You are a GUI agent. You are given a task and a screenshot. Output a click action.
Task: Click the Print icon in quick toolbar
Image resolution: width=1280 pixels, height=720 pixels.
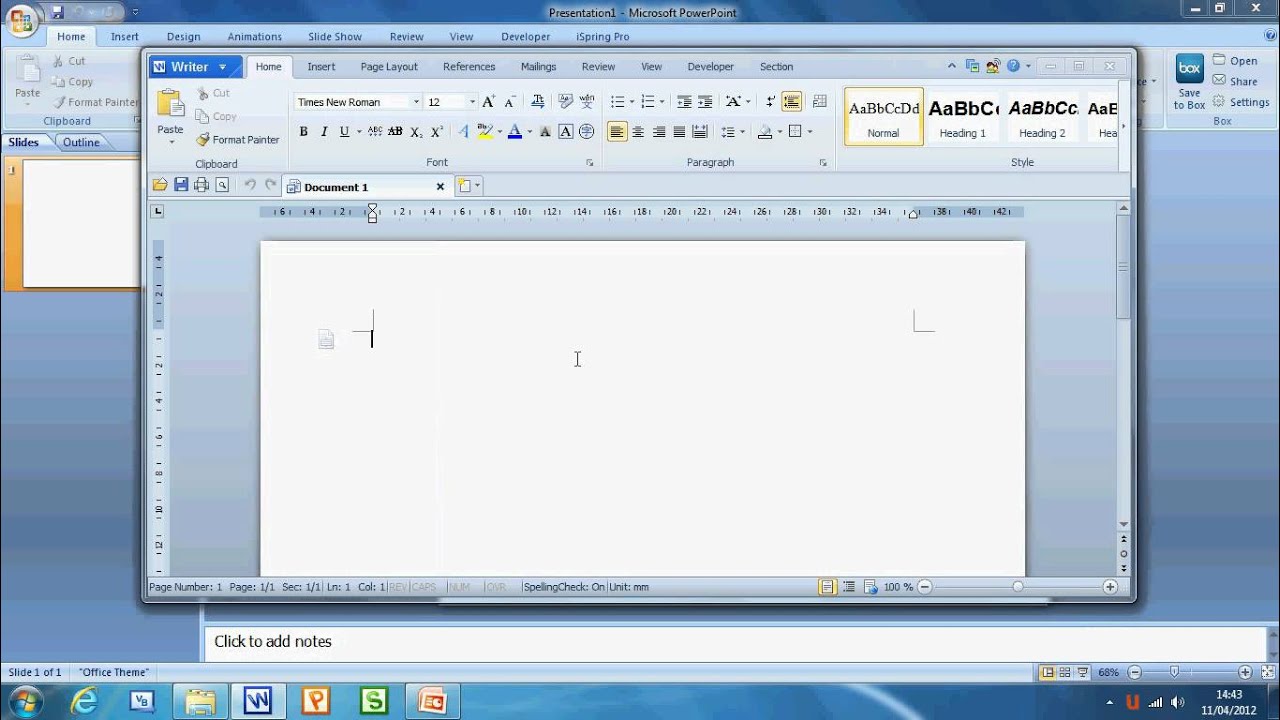coord(201,185)
